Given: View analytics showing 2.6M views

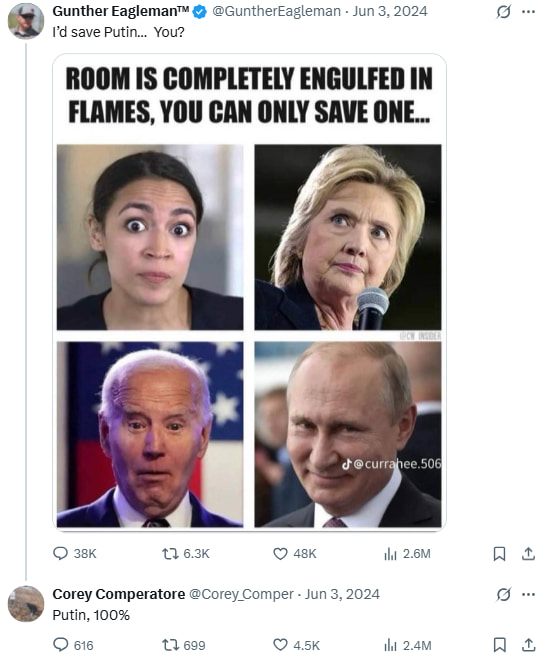Looking at the screenshot, I should point(407,554).
